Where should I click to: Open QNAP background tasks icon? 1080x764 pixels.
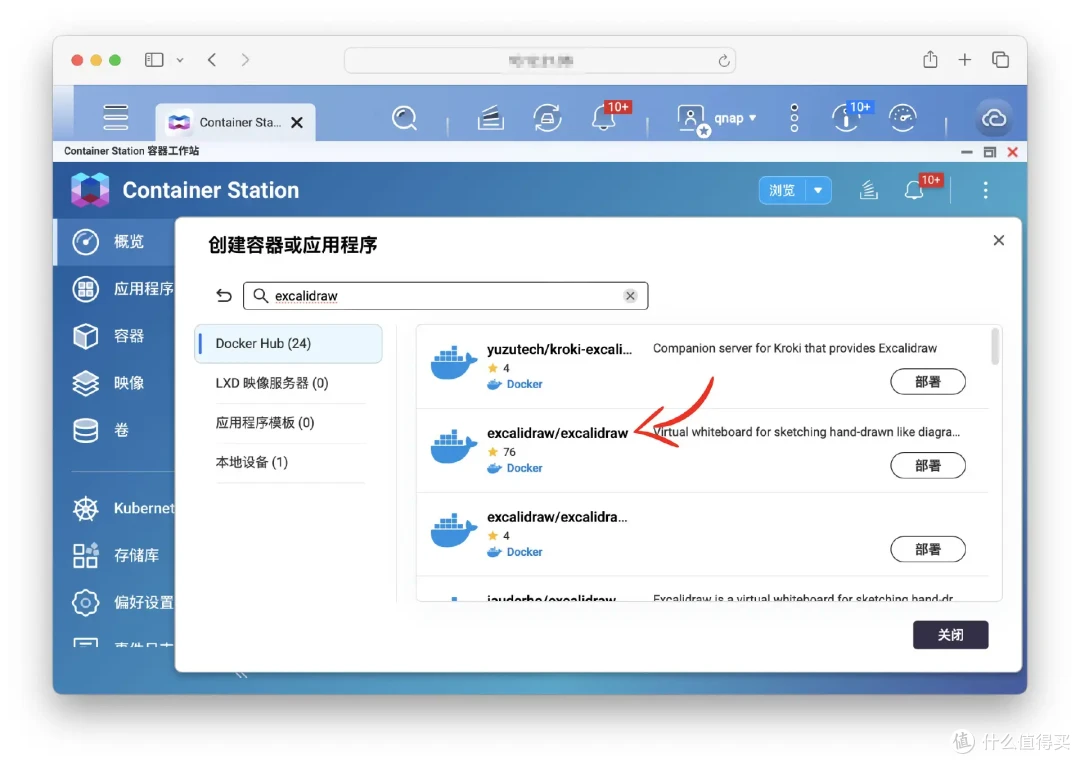[490, 118]
